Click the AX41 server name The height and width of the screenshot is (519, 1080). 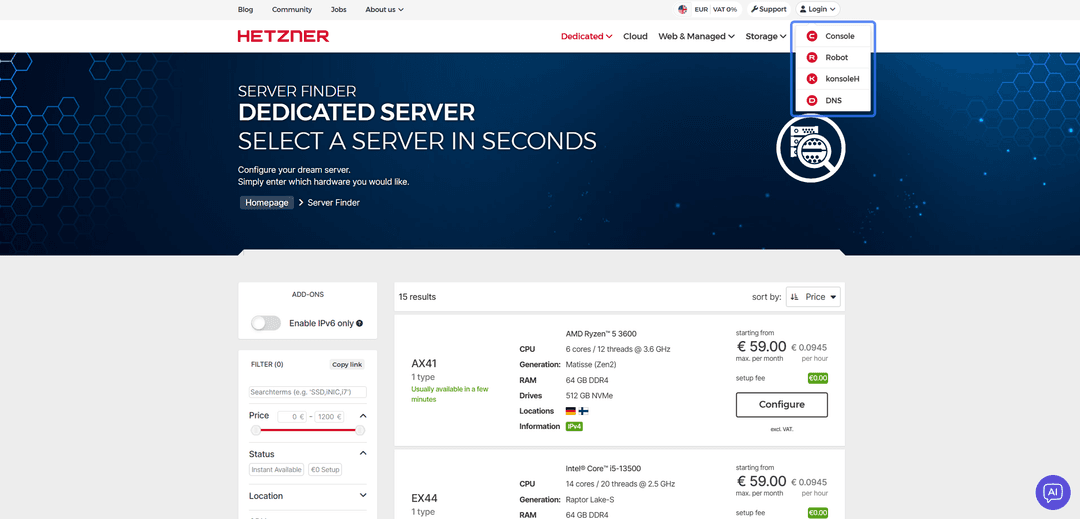(x=424, y=363)
